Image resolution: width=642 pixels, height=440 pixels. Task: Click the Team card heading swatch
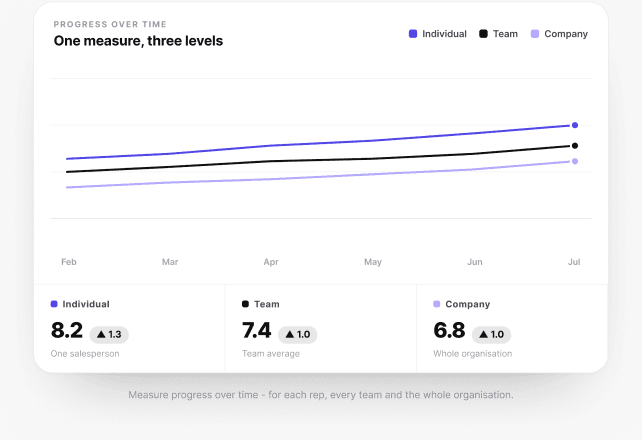(245, 304)
